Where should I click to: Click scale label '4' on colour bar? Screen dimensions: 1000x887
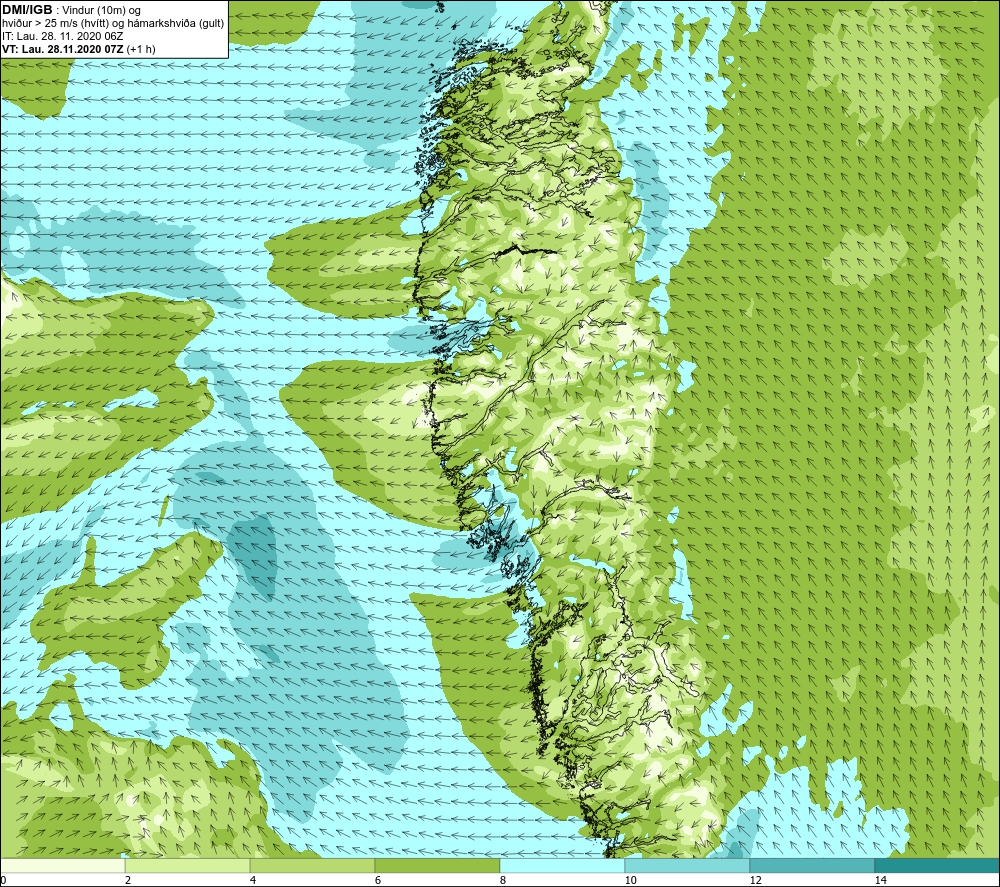click(253, 880)
